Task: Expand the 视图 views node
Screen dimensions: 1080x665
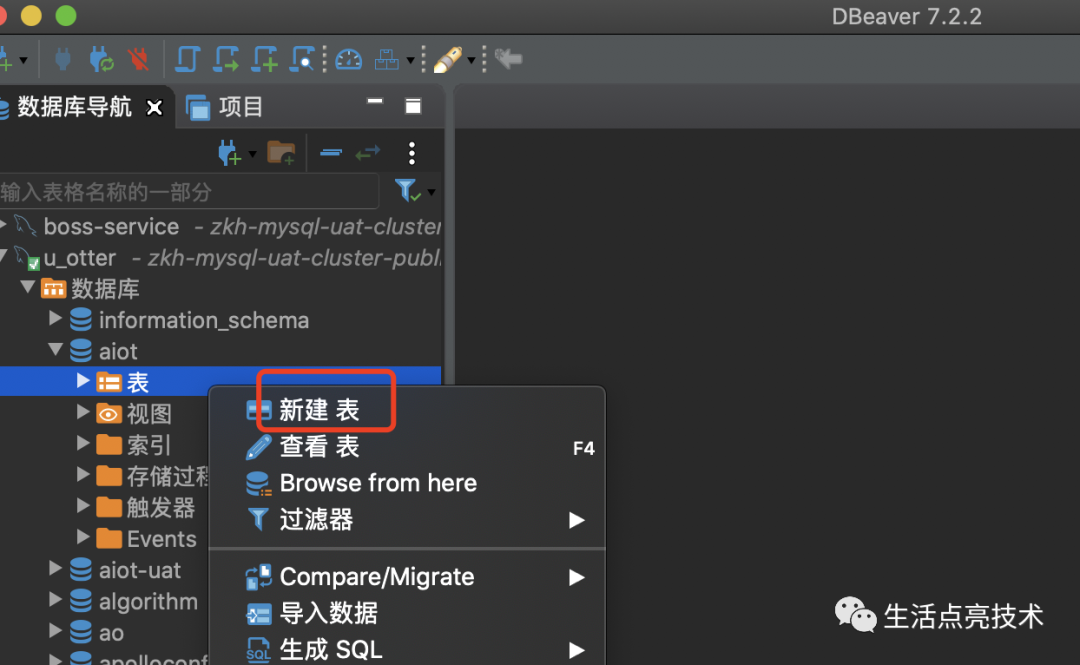Action: pyautogui.click(x=83, y=412)
